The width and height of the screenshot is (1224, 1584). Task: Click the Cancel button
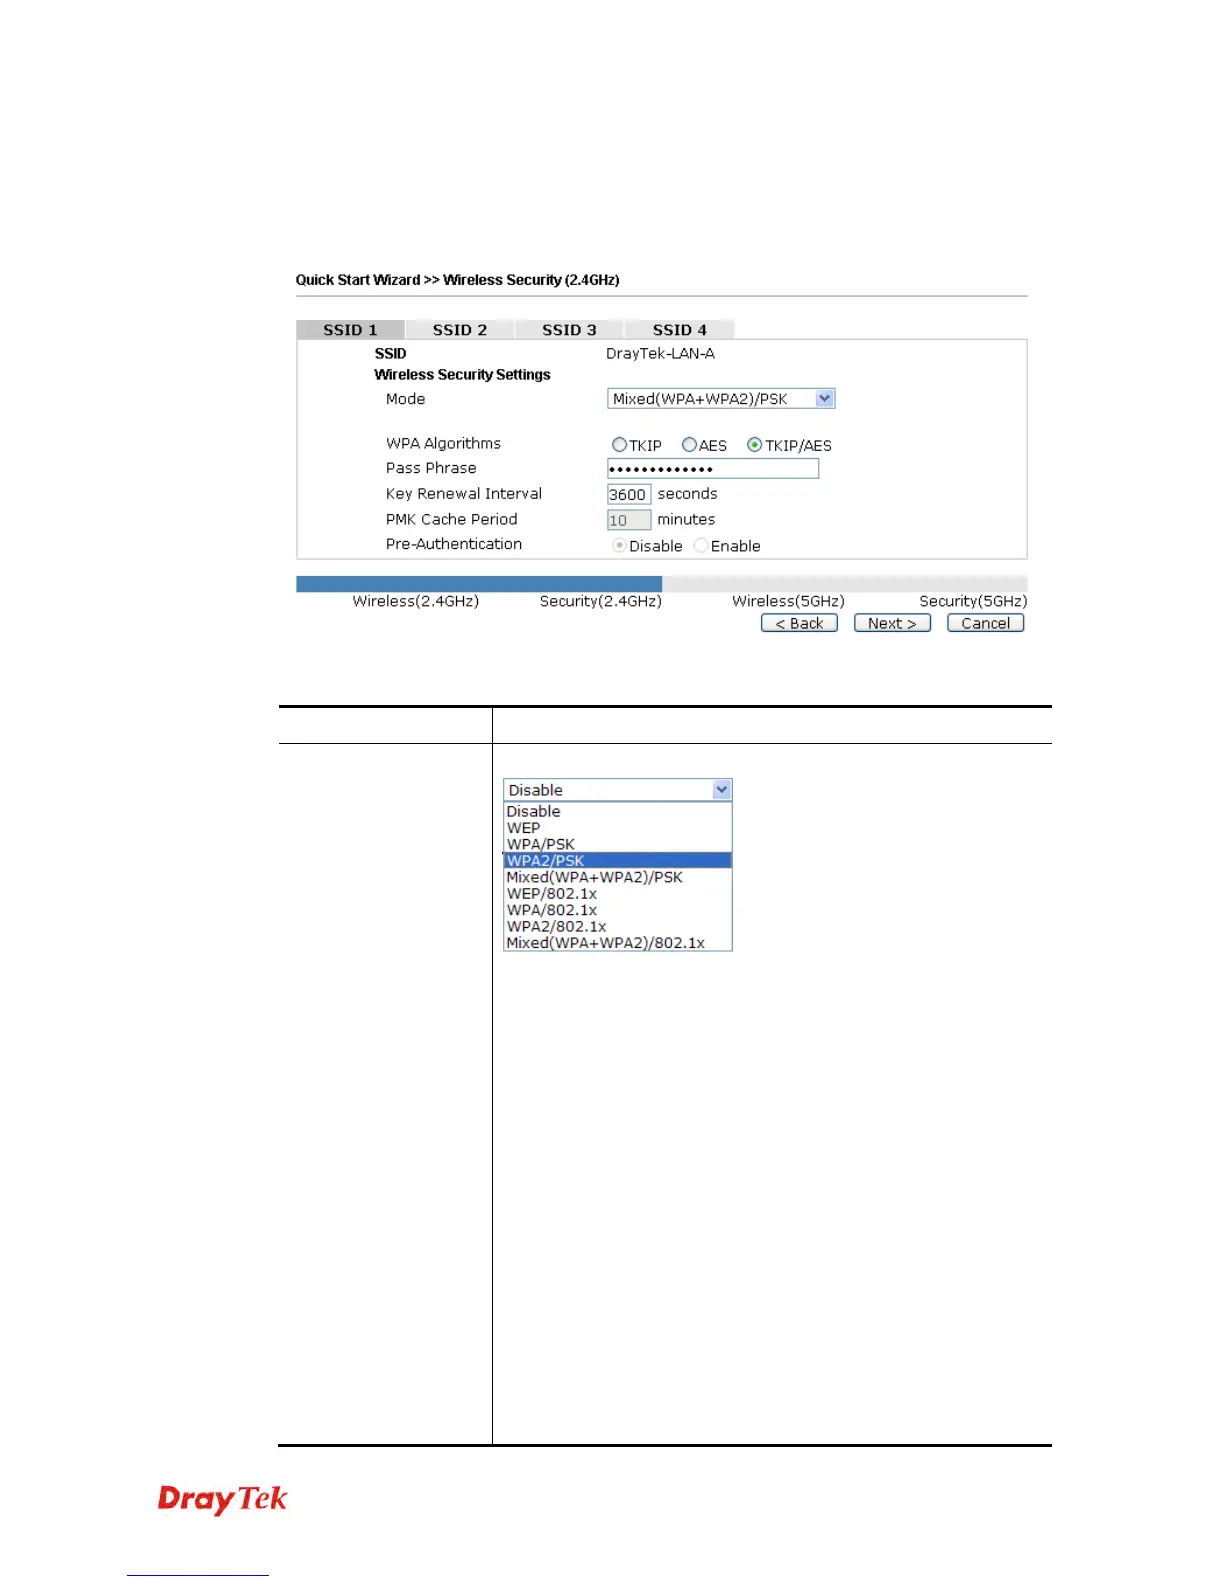(x=985, y=623)
